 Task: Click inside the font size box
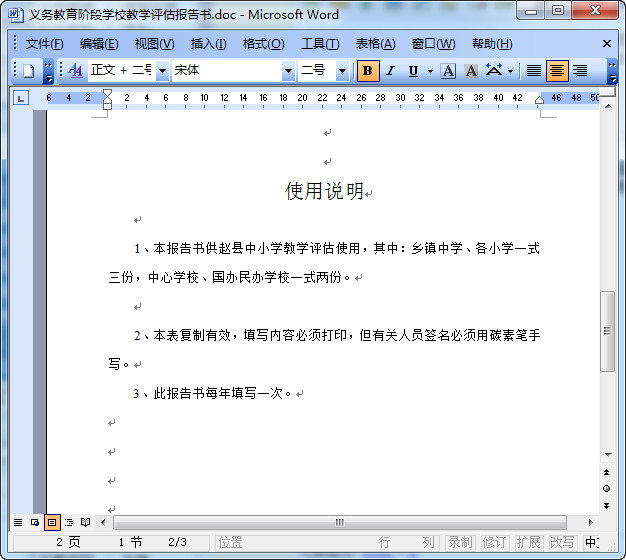tap(317, 71)
